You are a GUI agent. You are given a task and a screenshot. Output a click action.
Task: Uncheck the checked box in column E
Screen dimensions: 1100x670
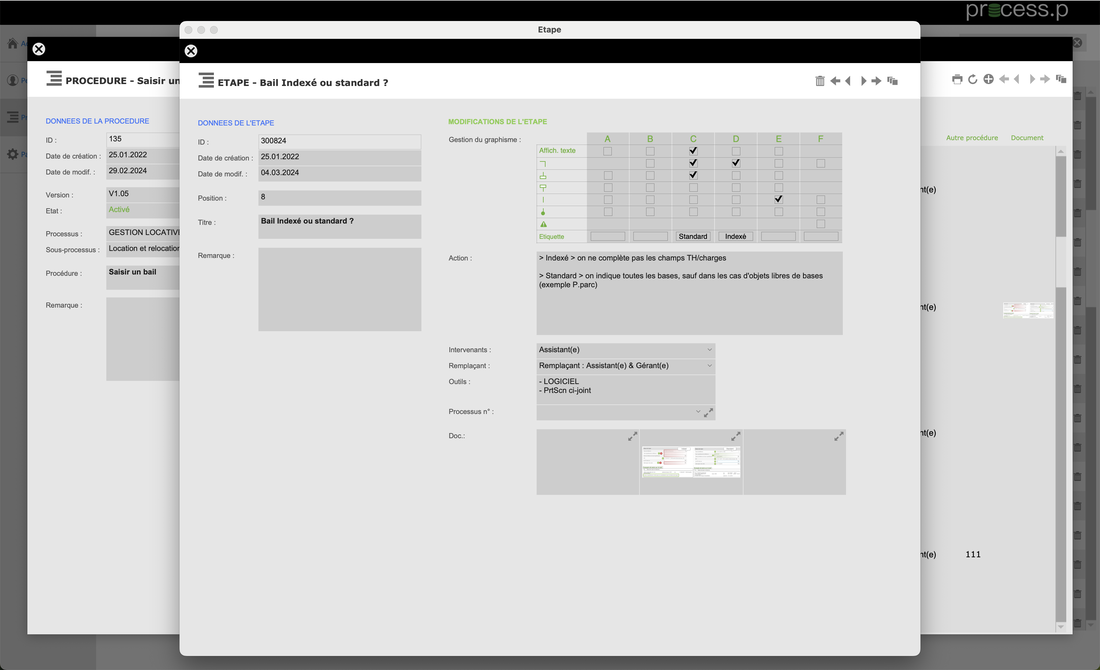pyautogui.click(x=778, y=199)
